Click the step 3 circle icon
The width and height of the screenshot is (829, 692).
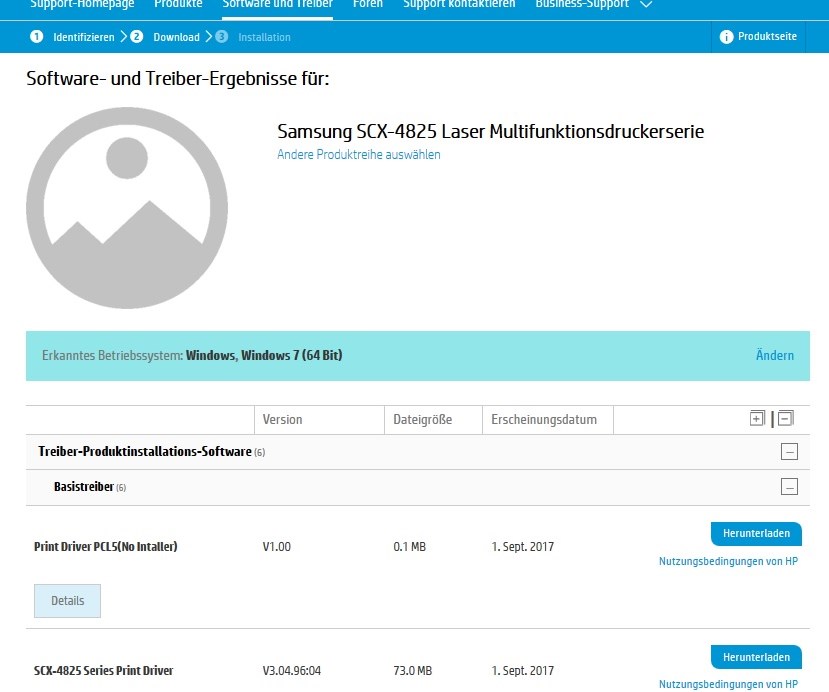pyautogui.click(x=222, y=36)
